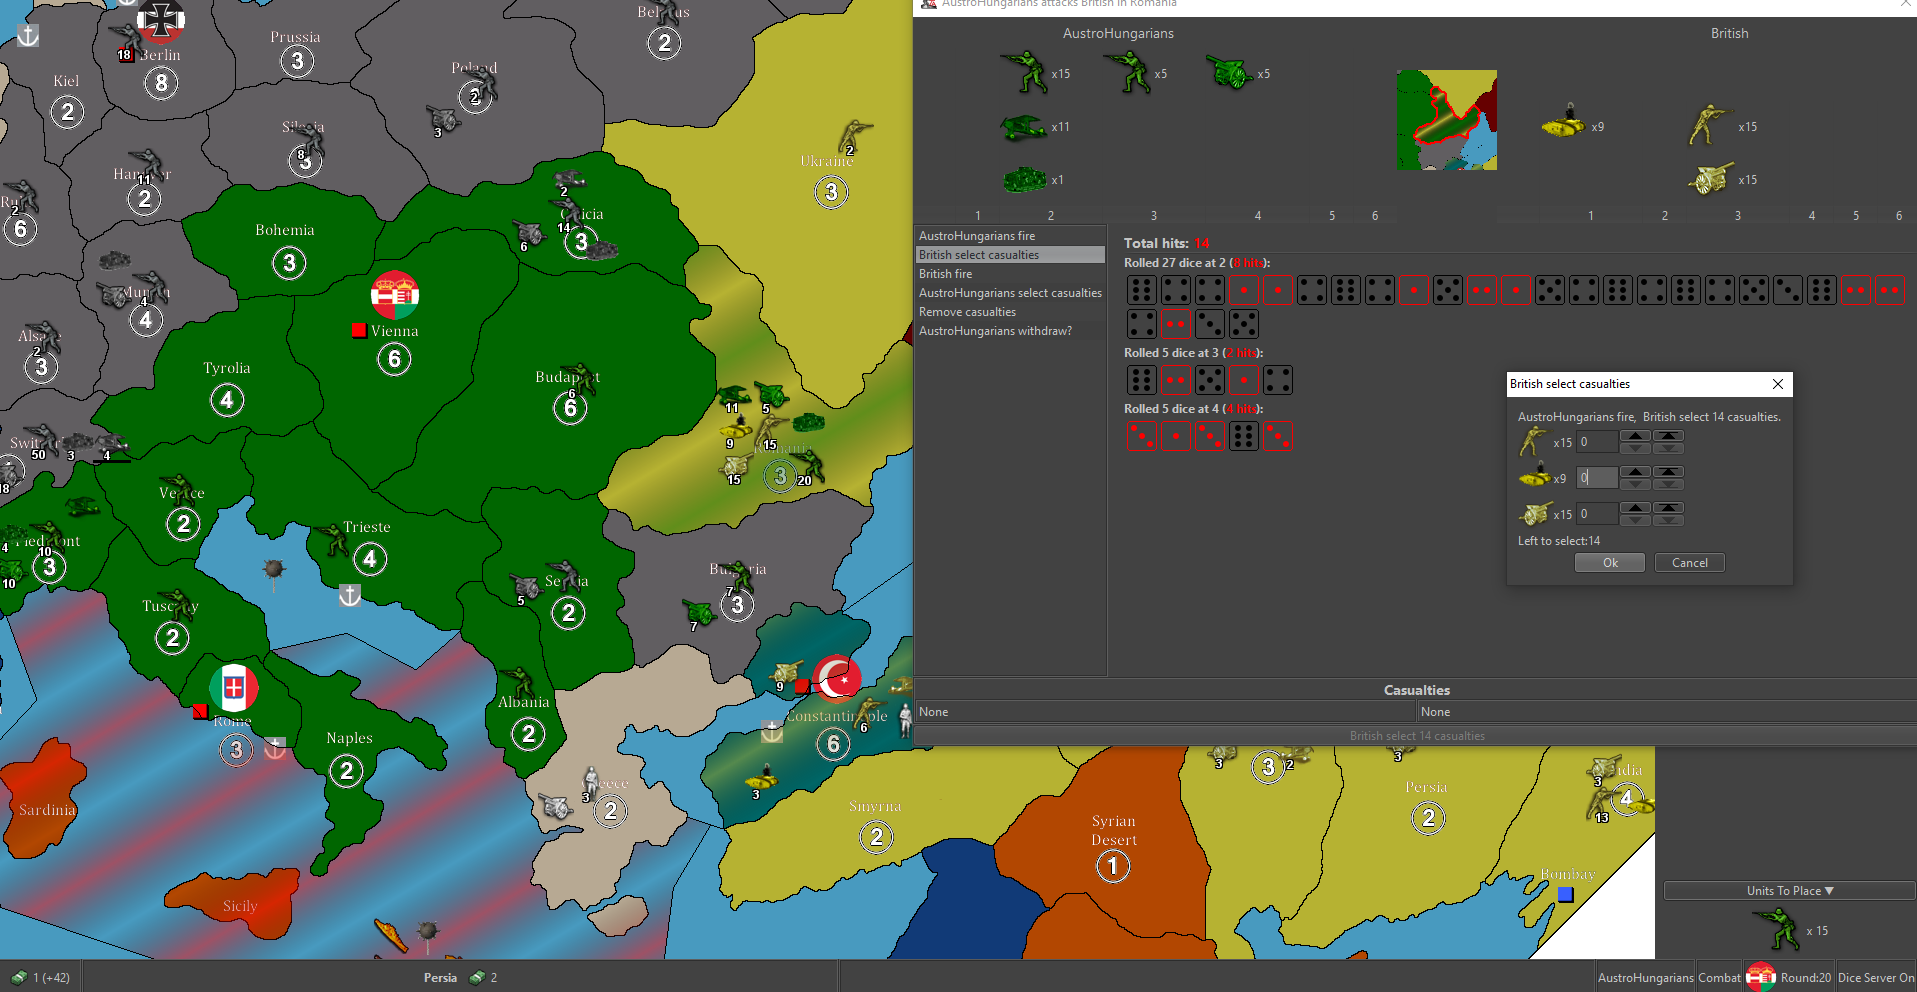Screen dimensions: 1917x992
Task: Expand the Units To Place panel
Action: [1789, 891]
